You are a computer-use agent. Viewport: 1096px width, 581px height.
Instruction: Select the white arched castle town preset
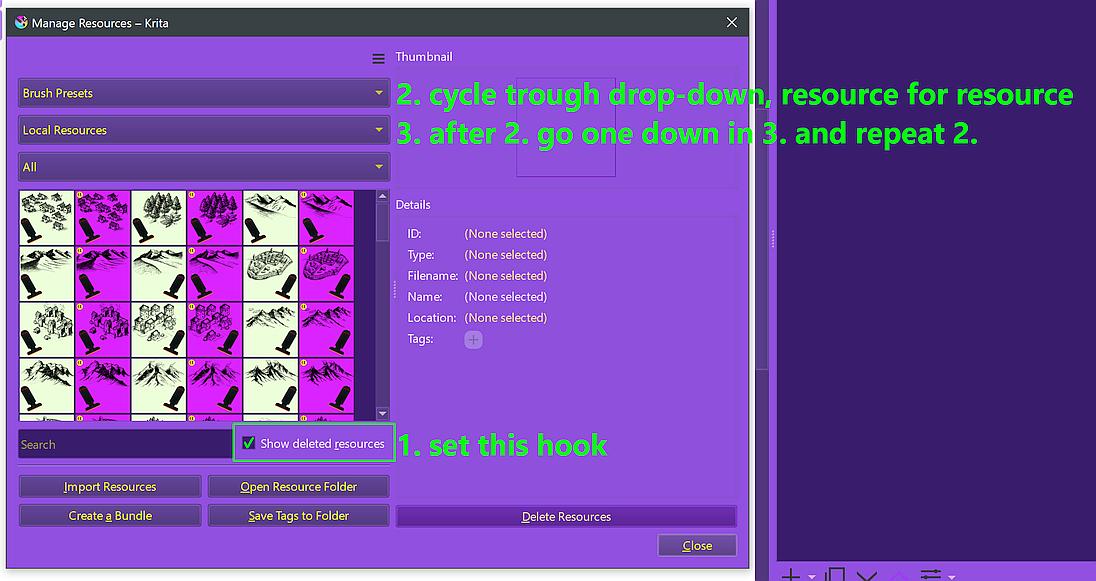tap(47, 329)
